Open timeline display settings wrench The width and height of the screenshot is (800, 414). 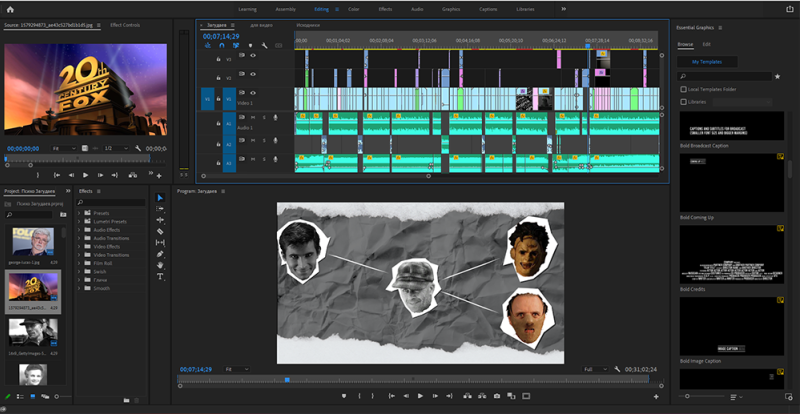(x=264, y=45)
